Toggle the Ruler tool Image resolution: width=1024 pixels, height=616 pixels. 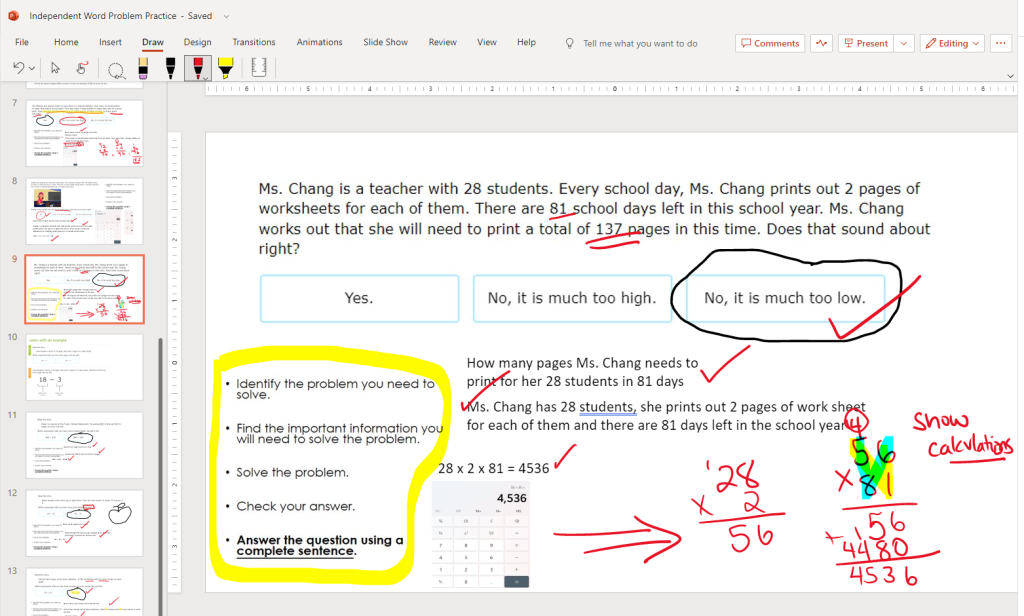259,69
